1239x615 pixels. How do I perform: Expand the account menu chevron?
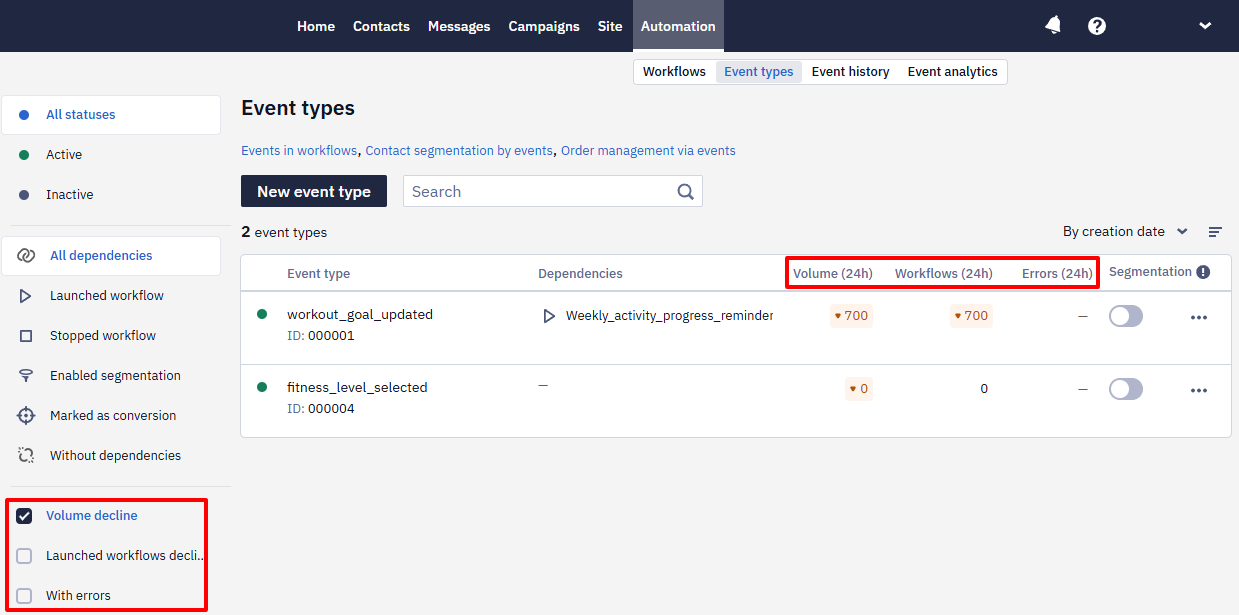tap(1205, 26)
